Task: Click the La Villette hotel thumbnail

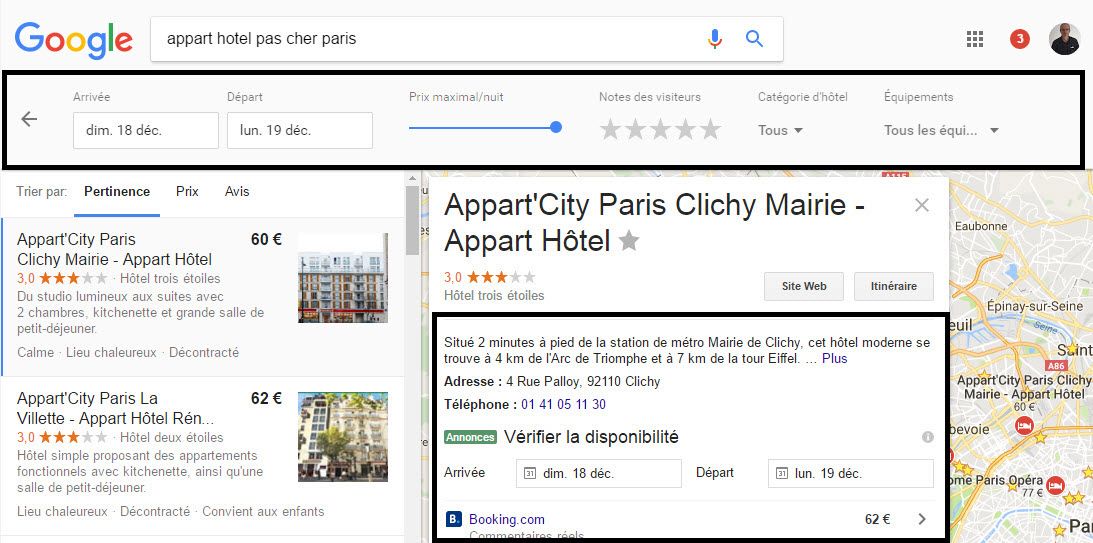Action: (343, 436)
